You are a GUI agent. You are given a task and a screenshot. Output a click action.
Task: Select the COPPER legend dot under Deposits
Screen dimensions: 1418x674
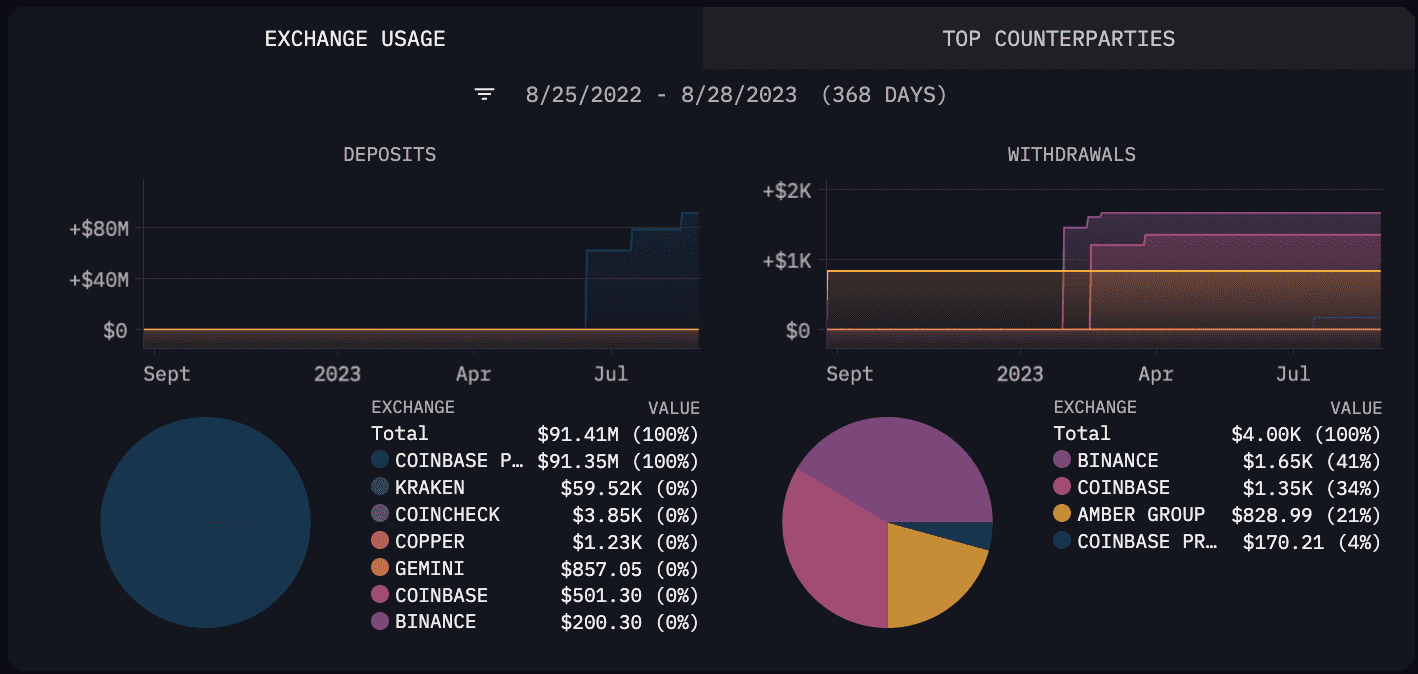[379, 541]
